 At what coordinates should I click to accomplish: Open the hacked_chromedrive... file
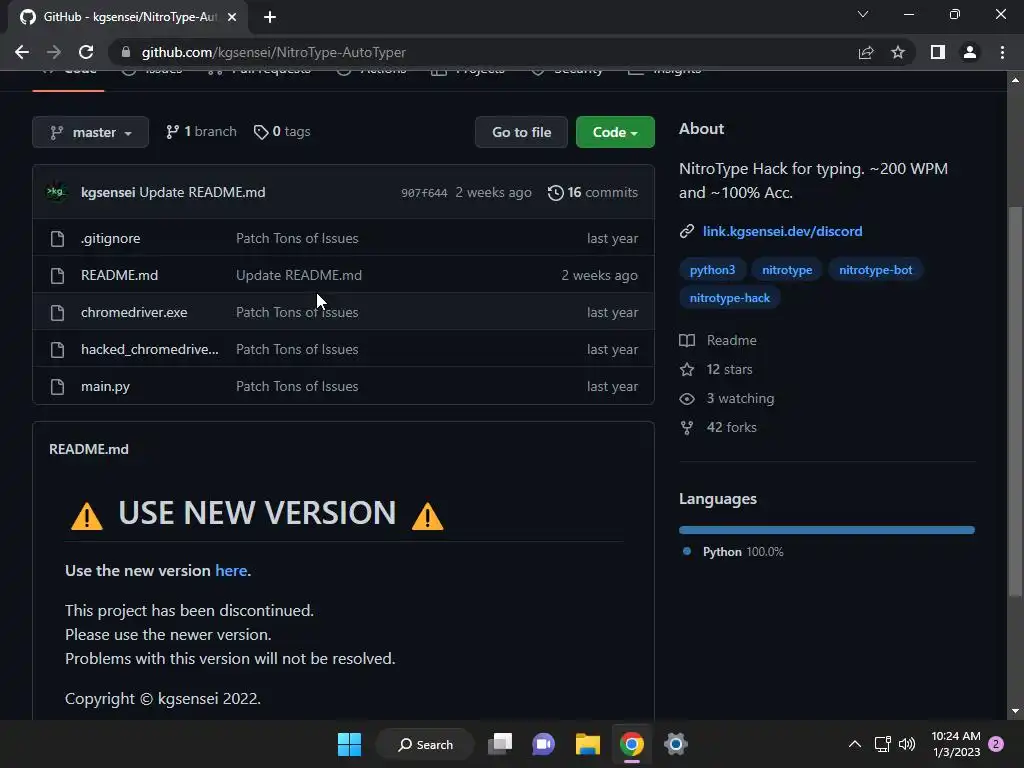[x=150, y=349]
